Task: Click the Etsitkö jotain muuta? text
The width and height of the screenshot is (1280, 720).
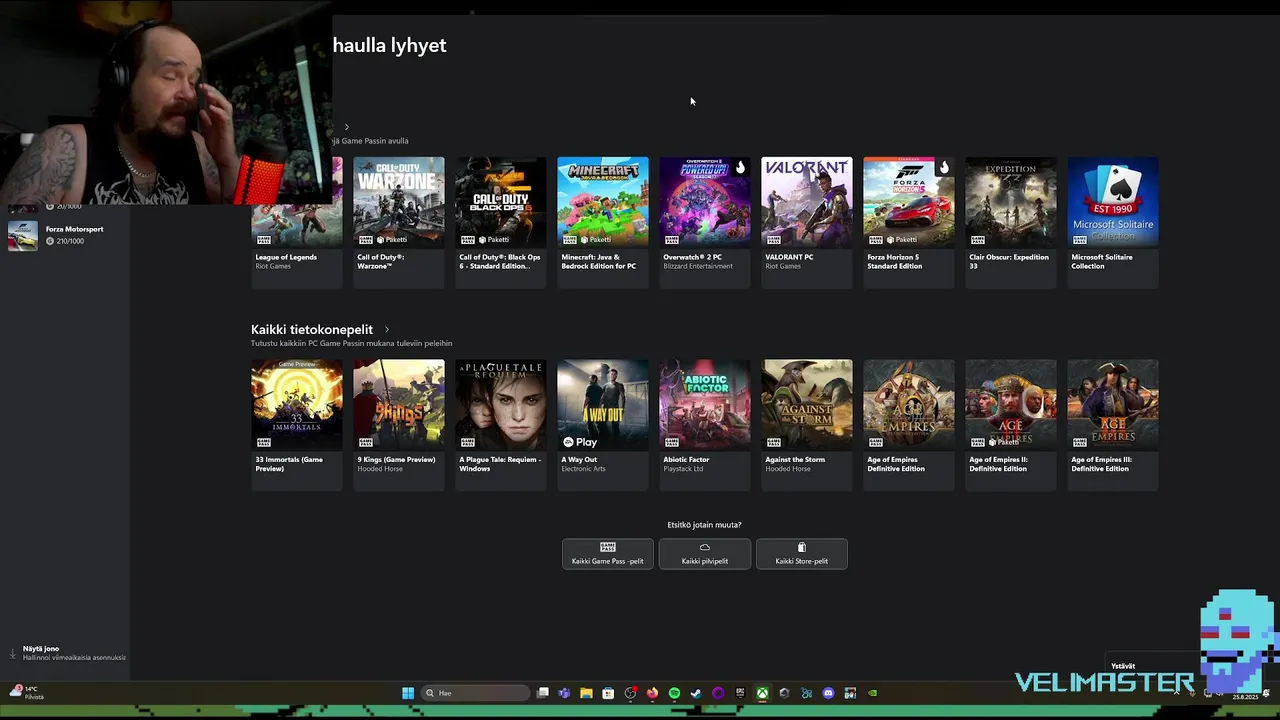Action: (704, 525)
